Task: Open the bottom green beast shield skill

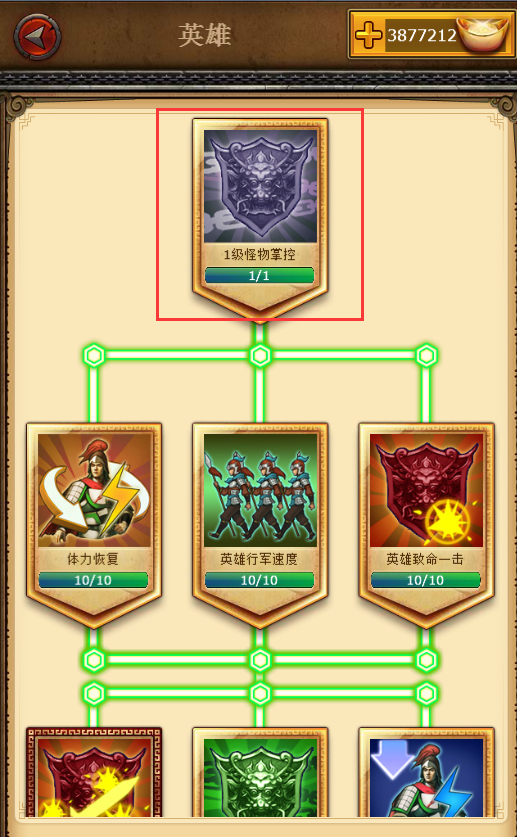Action: tap(260, 777)
